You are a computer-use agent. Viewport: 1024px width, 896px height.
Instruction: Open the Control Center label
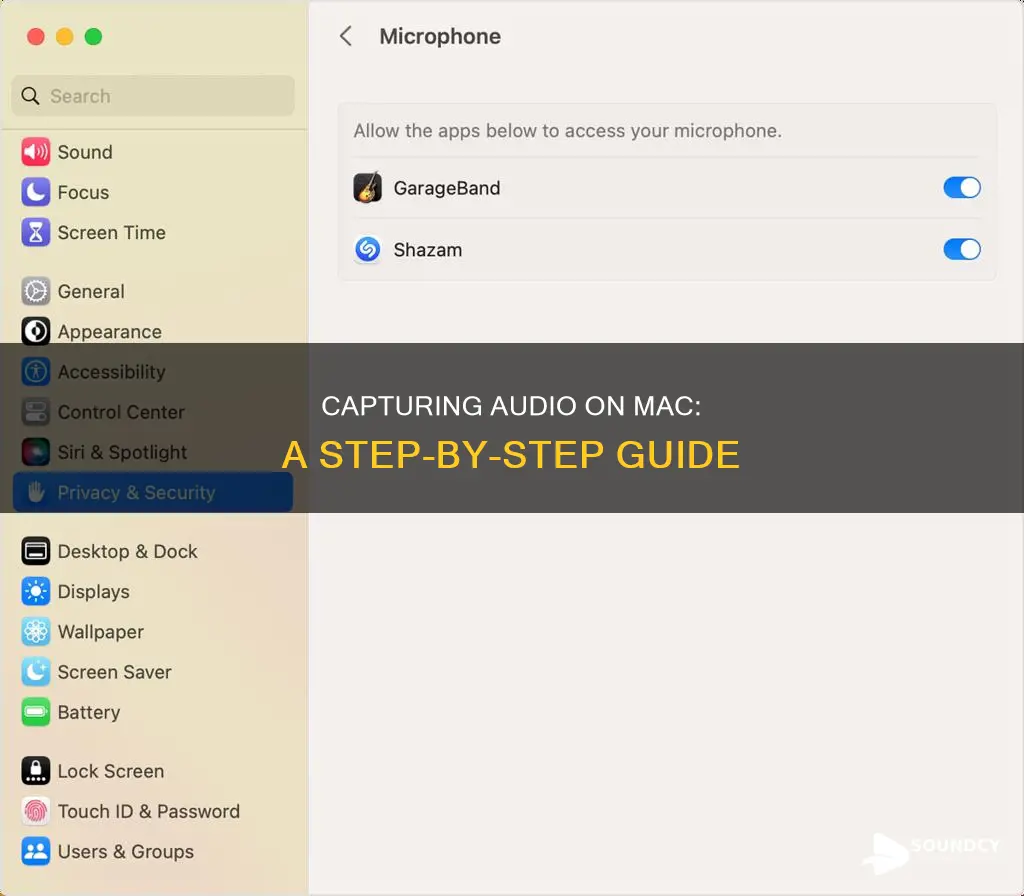pos(121,412)
